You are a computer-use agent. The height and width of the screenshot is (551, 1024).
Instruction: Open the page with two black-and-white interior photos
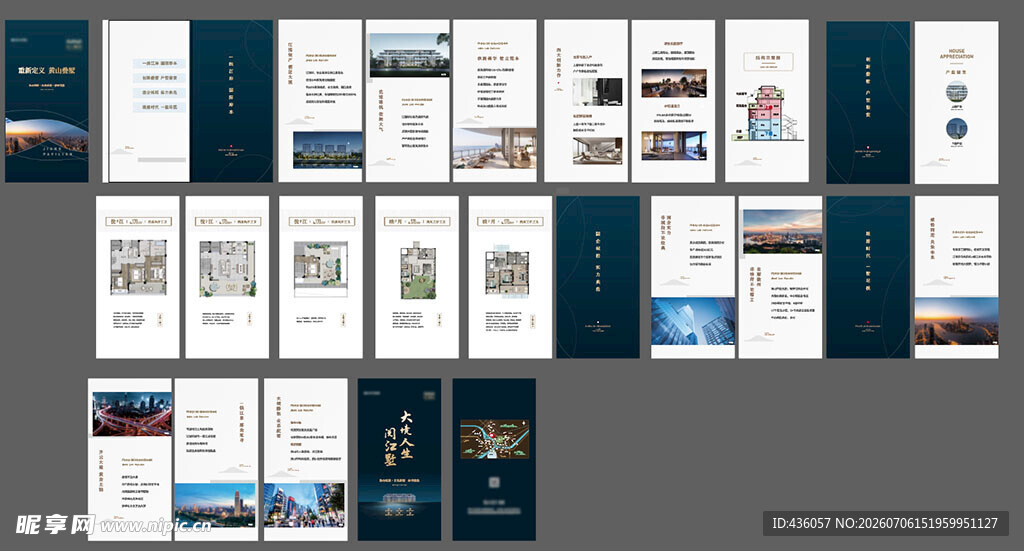(586, 101)
